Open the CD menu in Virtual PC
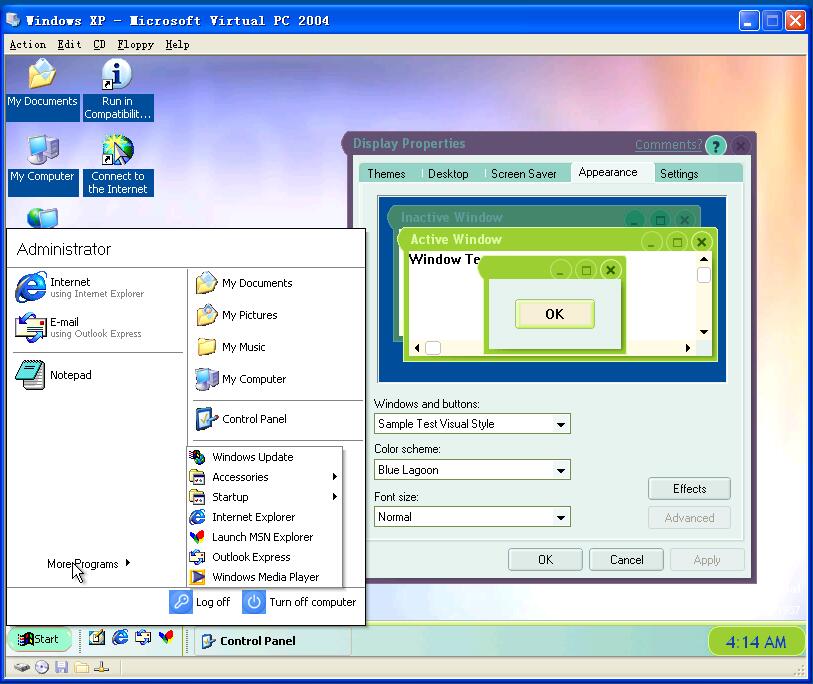 pos(99,45)
